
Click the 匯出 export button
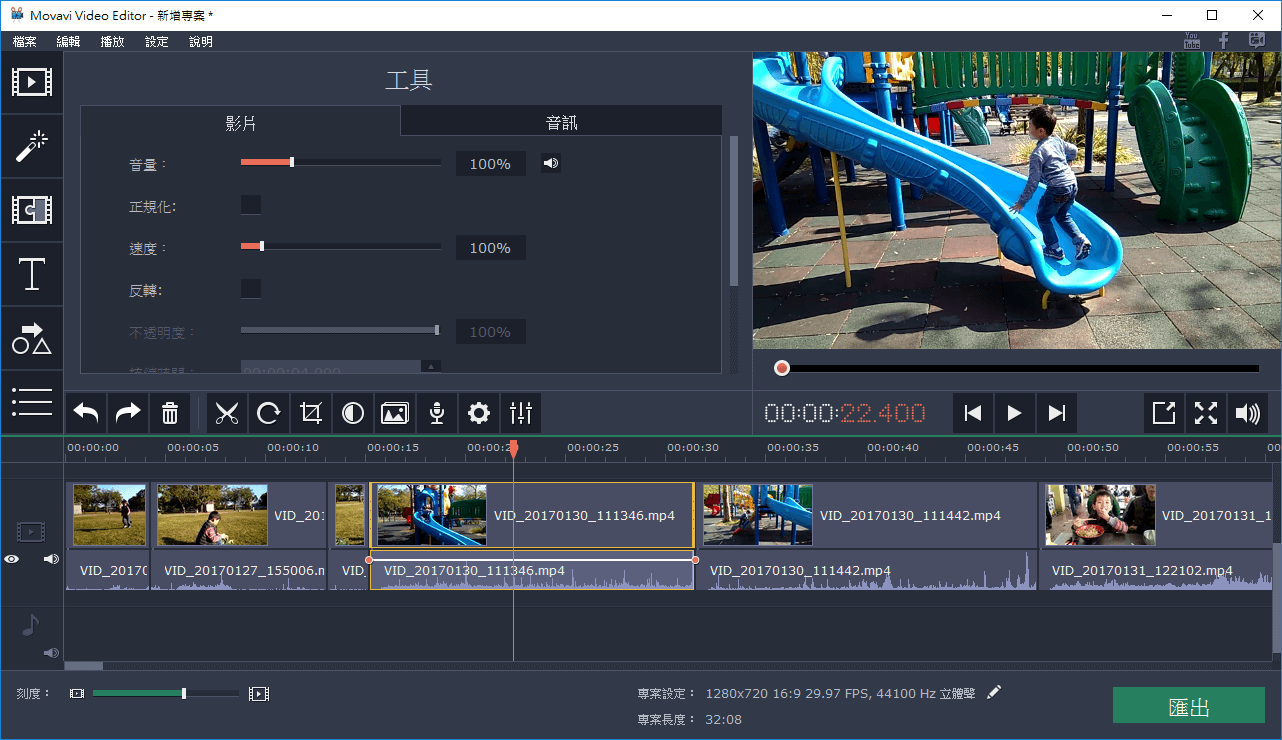1188,705
